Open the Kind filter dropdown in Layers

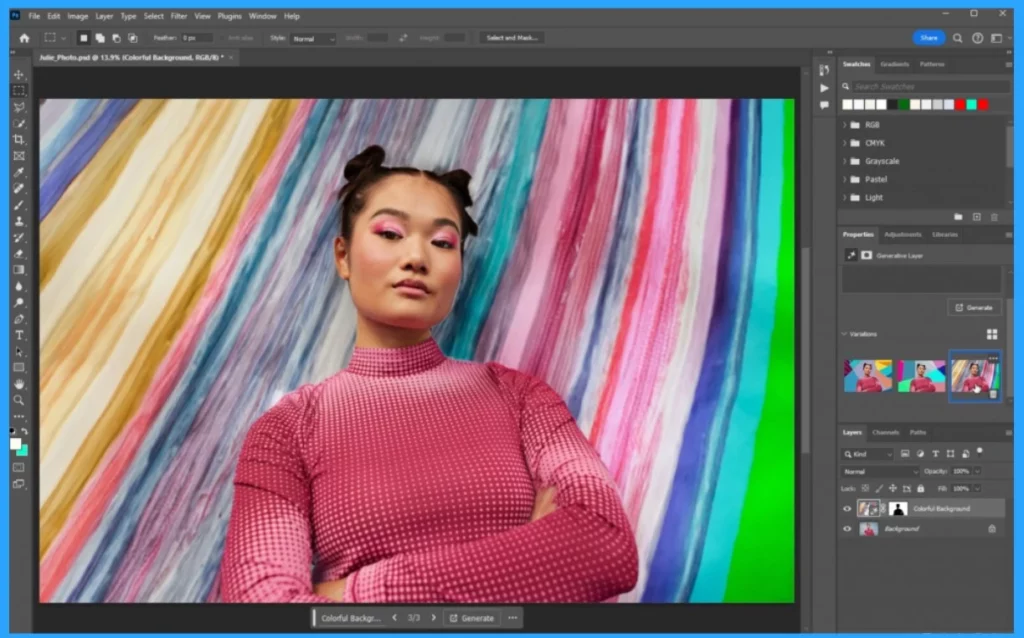867,454
